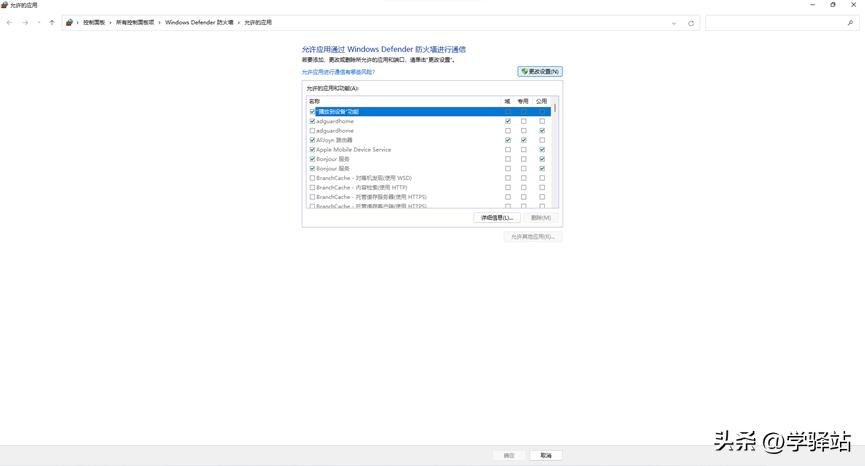The image size is (865, 466).
Task: Click the 更改设置(N) button
Action: pyautogui.click(x=540, y=72)
